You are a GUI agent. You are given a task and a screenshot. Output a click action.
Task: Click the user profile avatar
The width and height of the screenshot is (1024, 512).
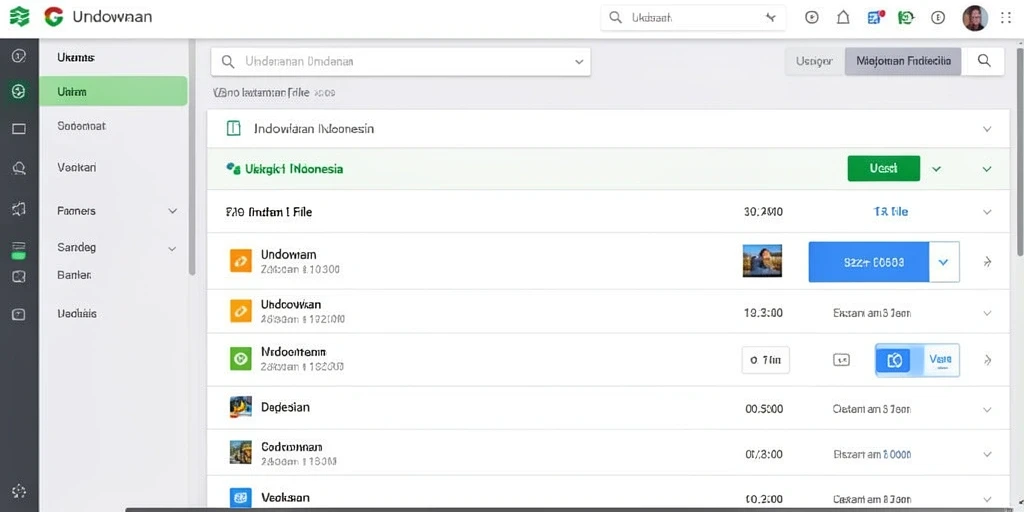(x=975, y=18)
